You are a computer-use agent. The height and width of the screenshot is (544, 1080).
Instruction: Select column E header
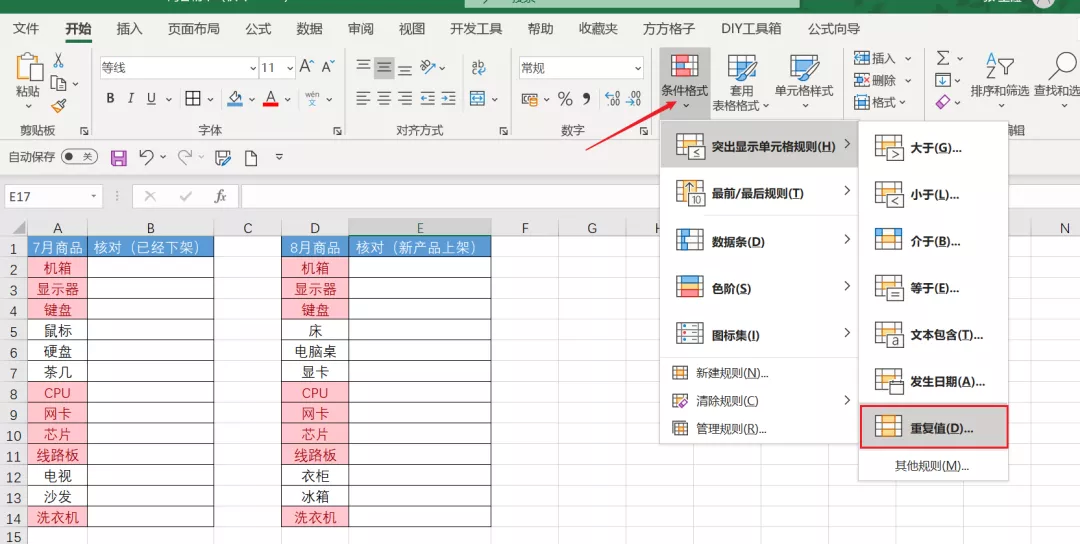click(x=419, y=228)
